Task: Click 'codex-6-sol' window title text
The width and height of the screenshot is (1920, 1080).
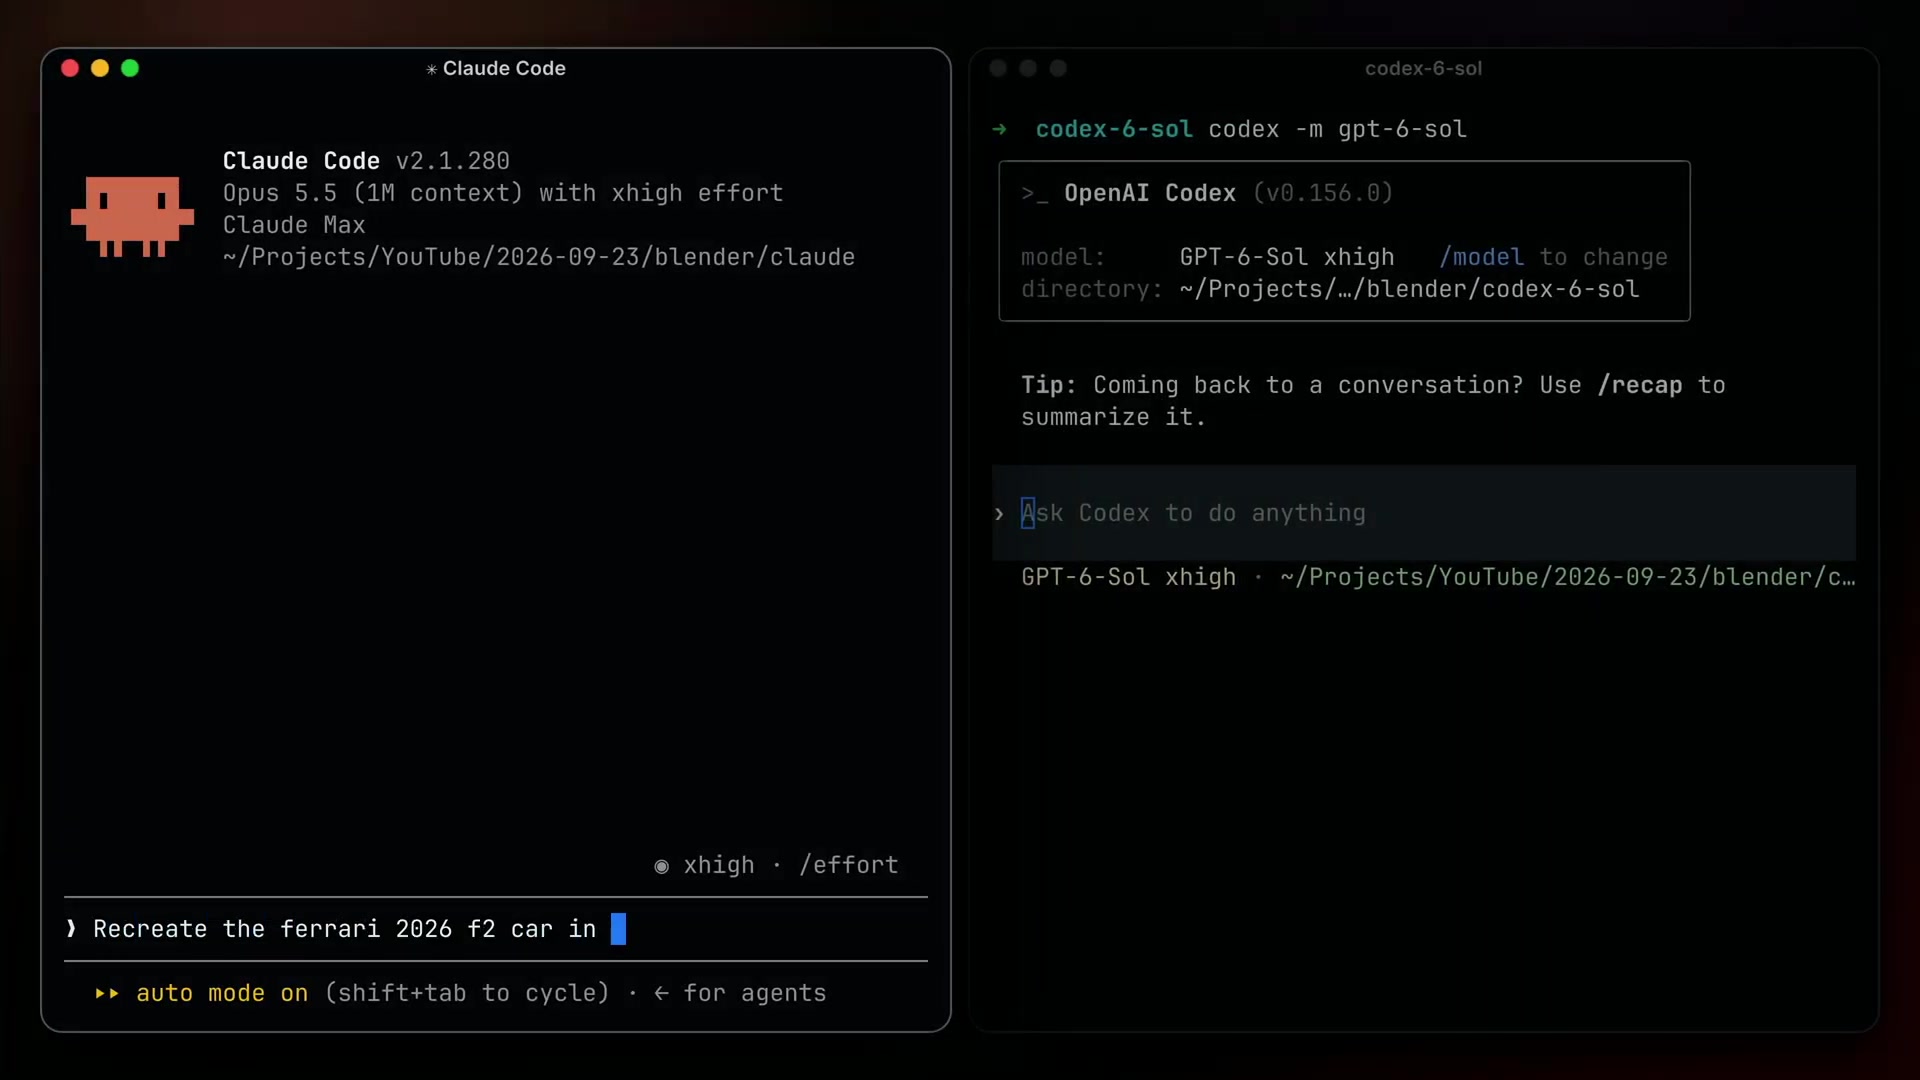Action: [x=1423, y=68]
